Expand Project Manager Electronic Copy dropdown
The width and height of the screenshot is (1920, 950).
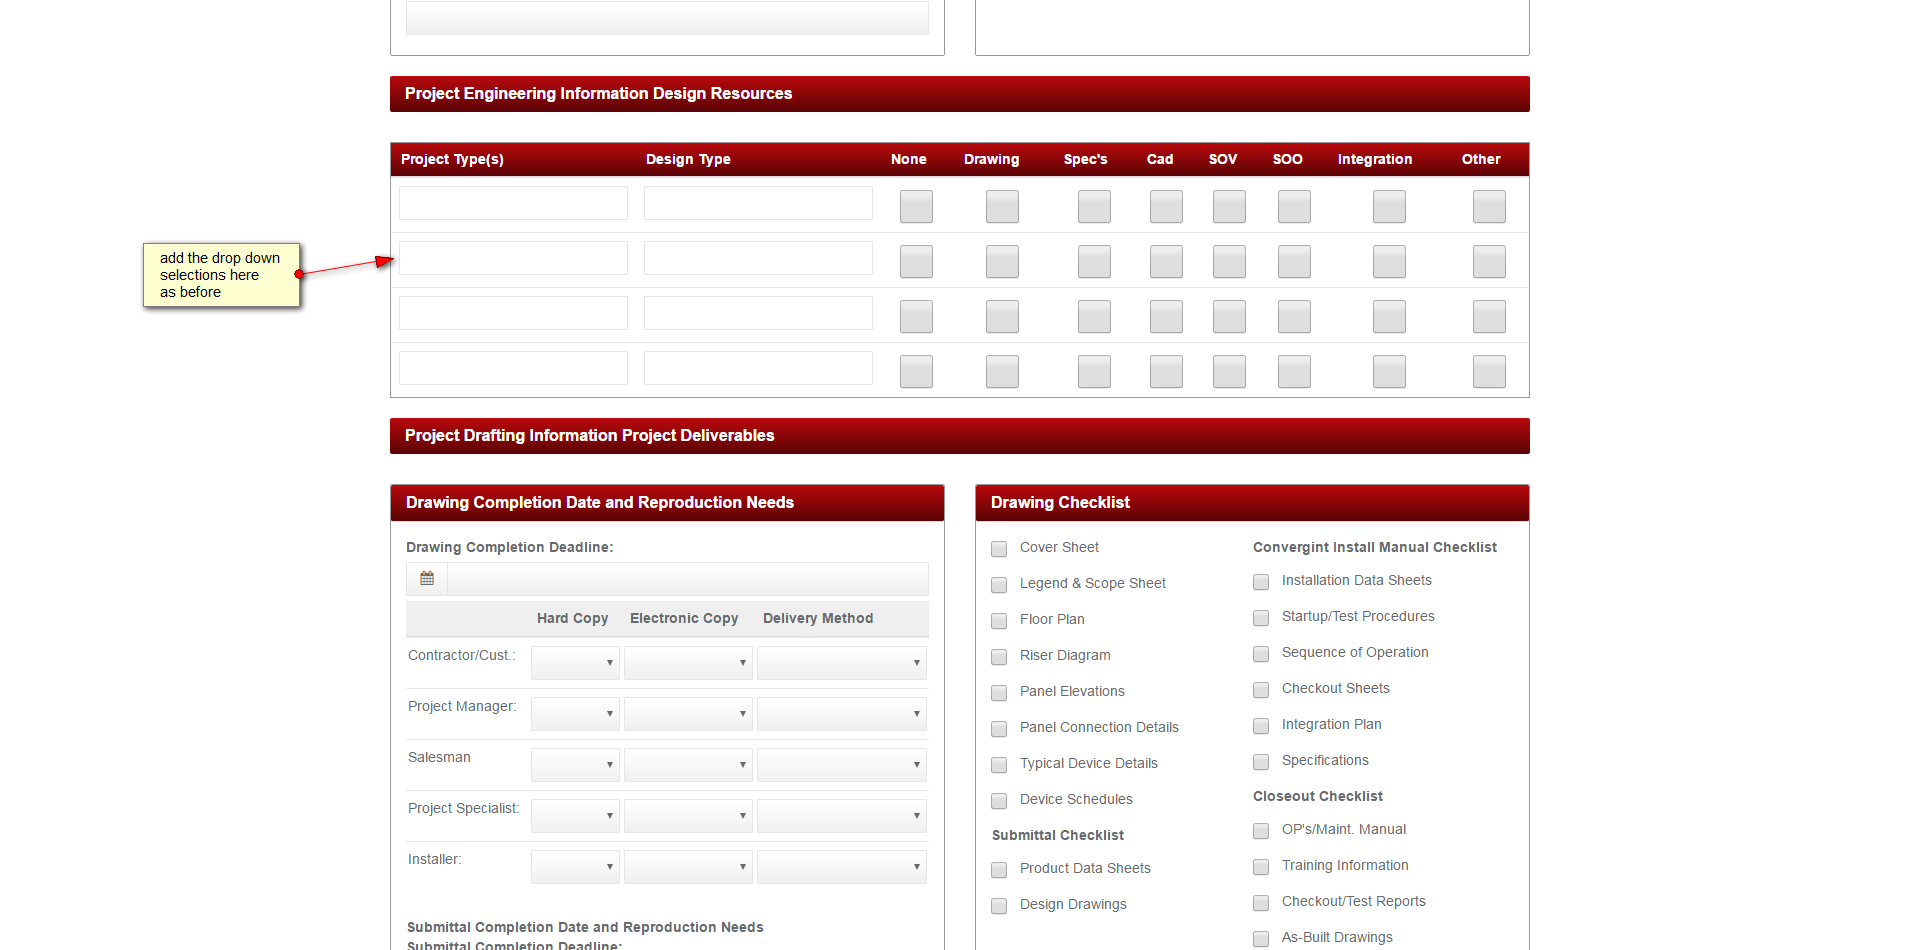coord(688,714)
